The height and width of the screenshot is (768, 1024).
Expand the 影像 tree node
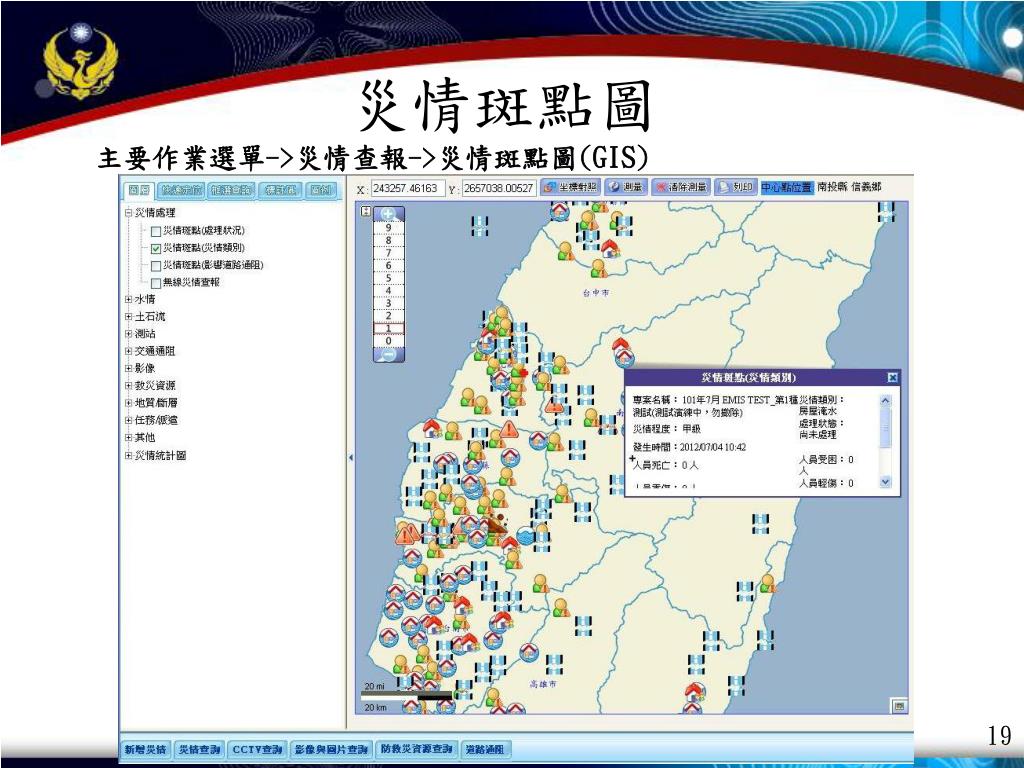coord(129,368)
